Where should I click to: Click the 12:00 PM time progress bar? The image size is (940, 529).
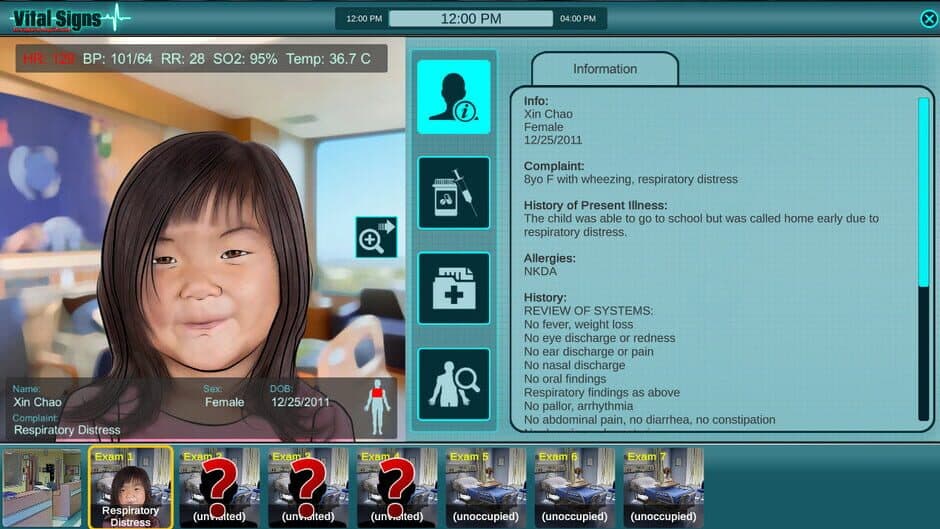[471, 19]
